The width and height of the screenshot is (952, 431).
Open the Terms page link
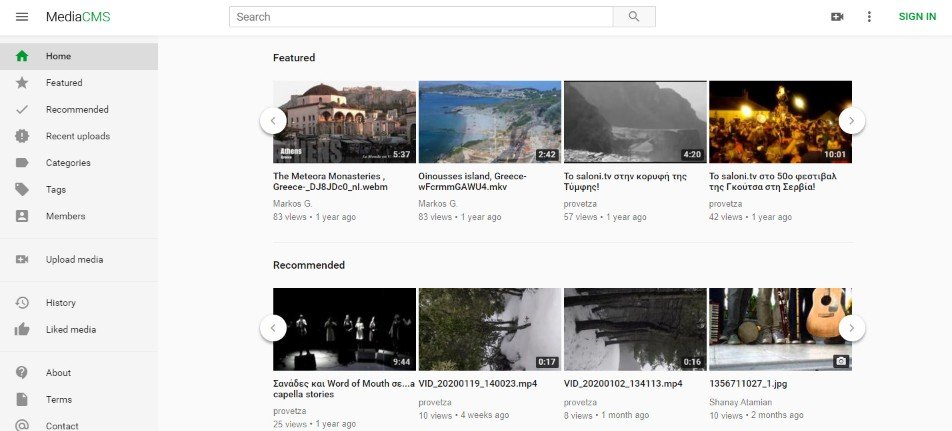(x=79, y=399)
